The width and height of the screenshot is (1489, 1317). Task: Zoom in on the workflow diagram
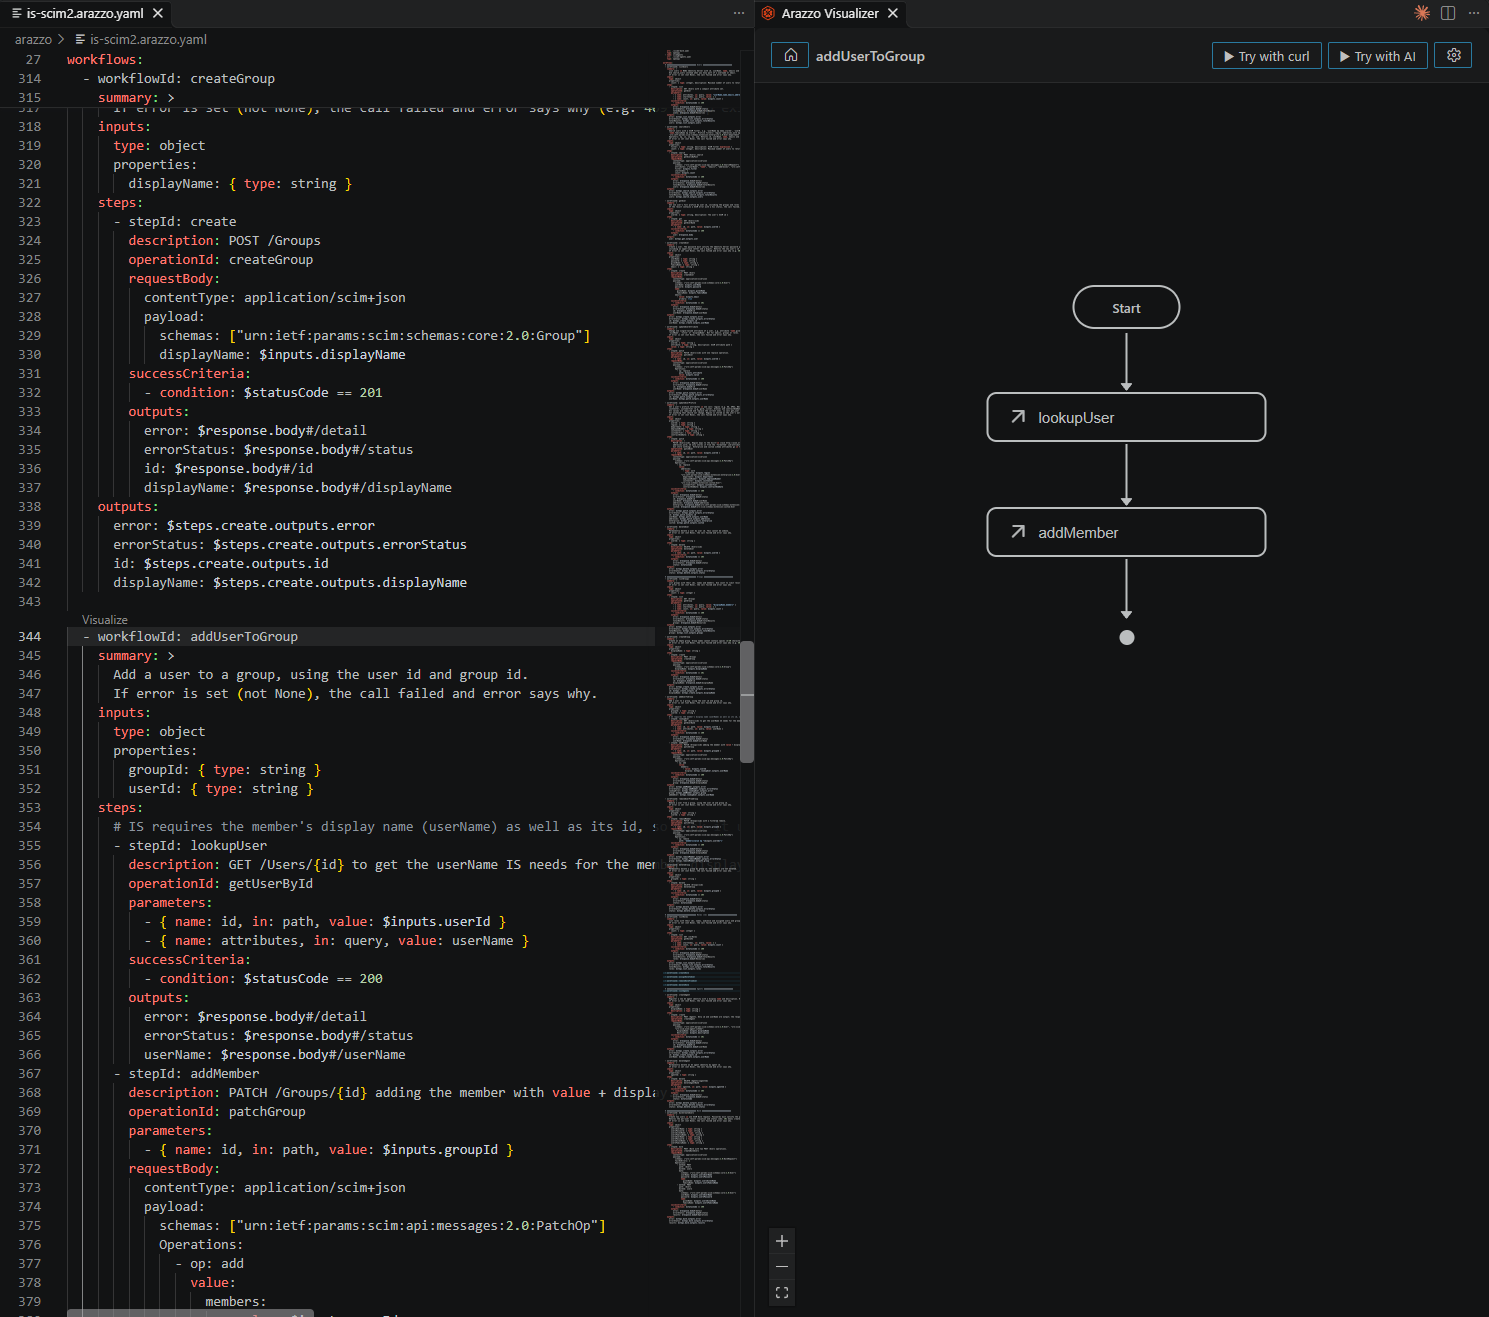tap(782, 1241)
